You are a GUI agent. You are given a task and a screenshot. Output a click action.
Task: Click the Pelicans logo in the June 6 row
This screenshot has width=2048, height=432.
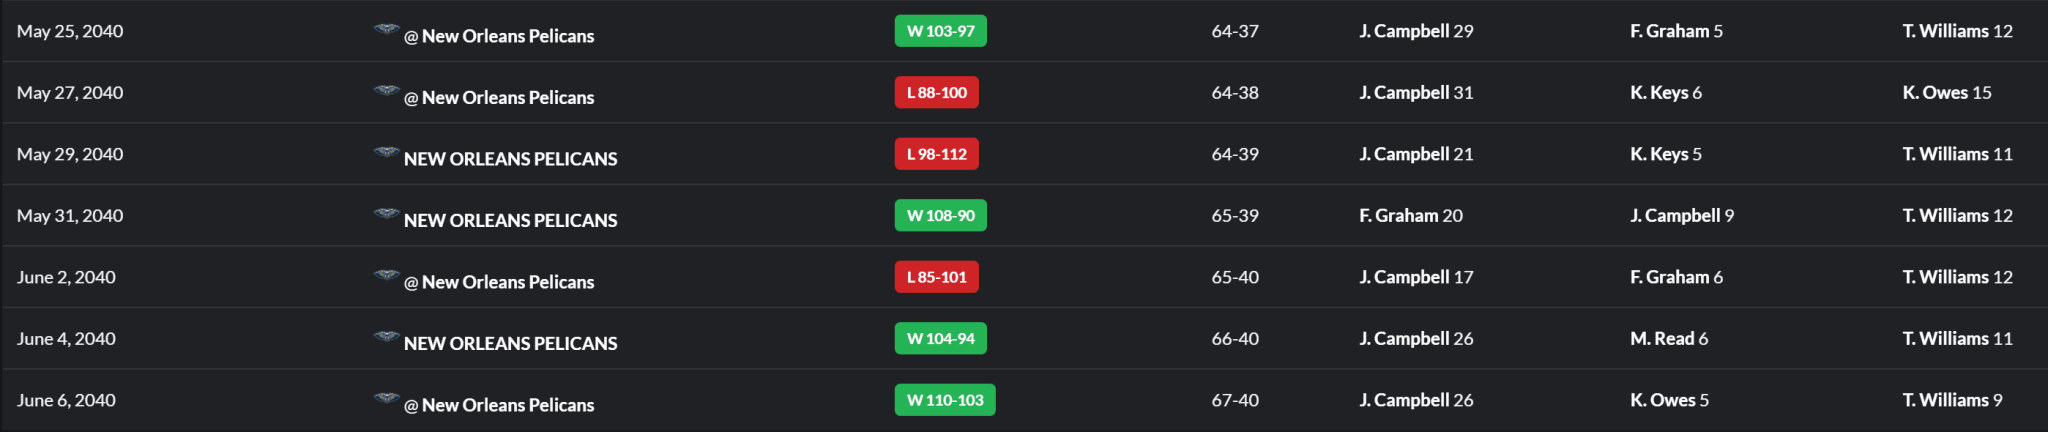click(386, 399)
